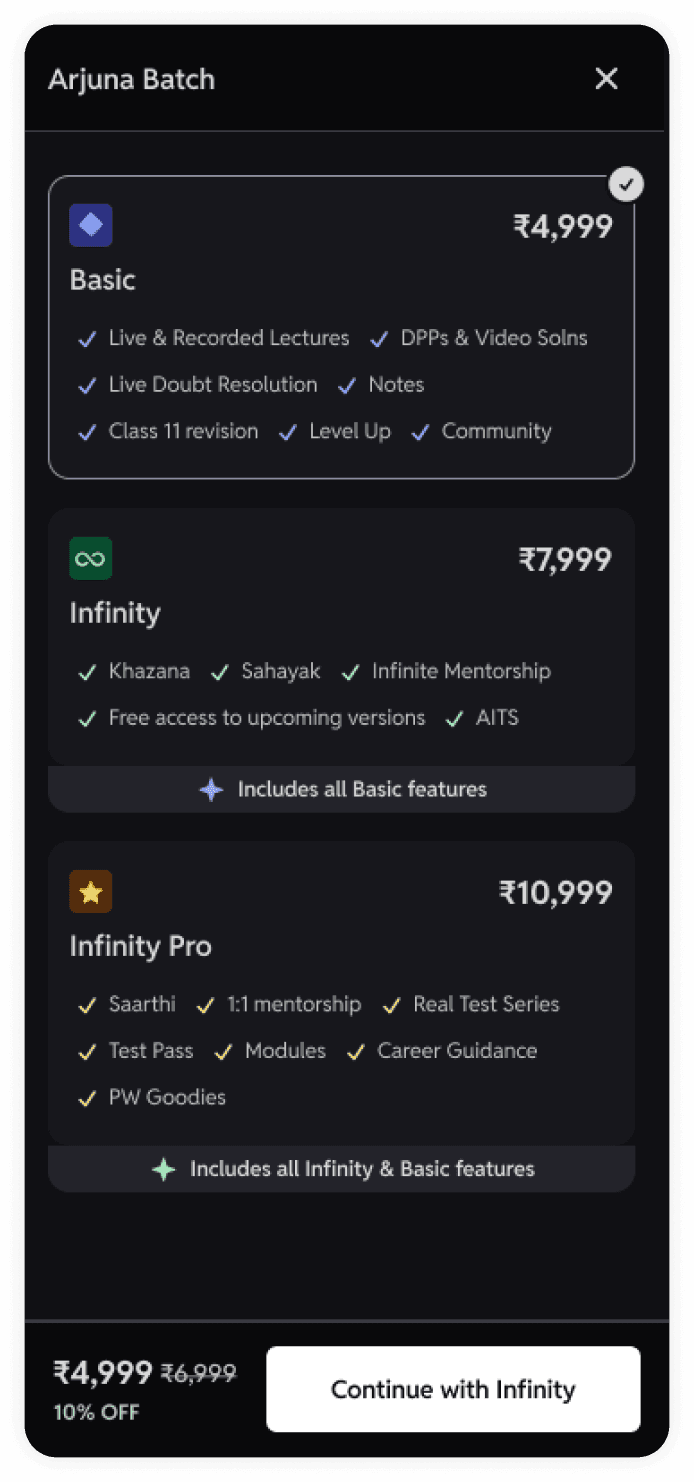Click the Includes all Basic features banner
This screenshot has height=1482, width=694.
click(x=342, y=789)
